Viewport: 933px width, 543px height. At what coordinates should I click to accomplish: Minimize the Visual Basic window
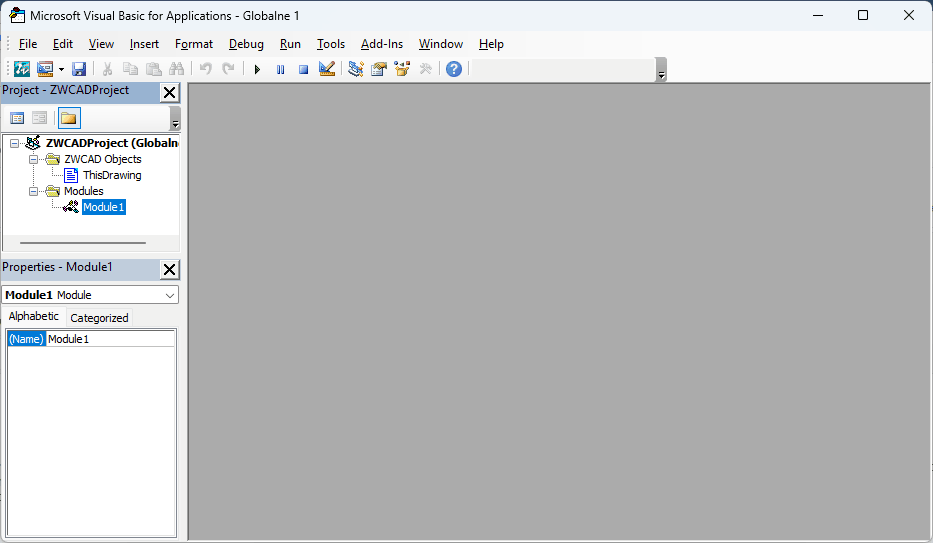[818, 15]
